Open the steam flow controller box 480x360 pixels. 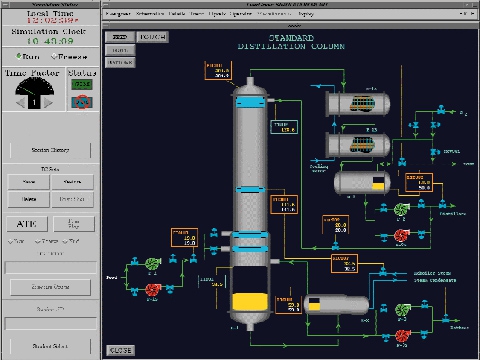pyautogui.click(x=345, y=263)
